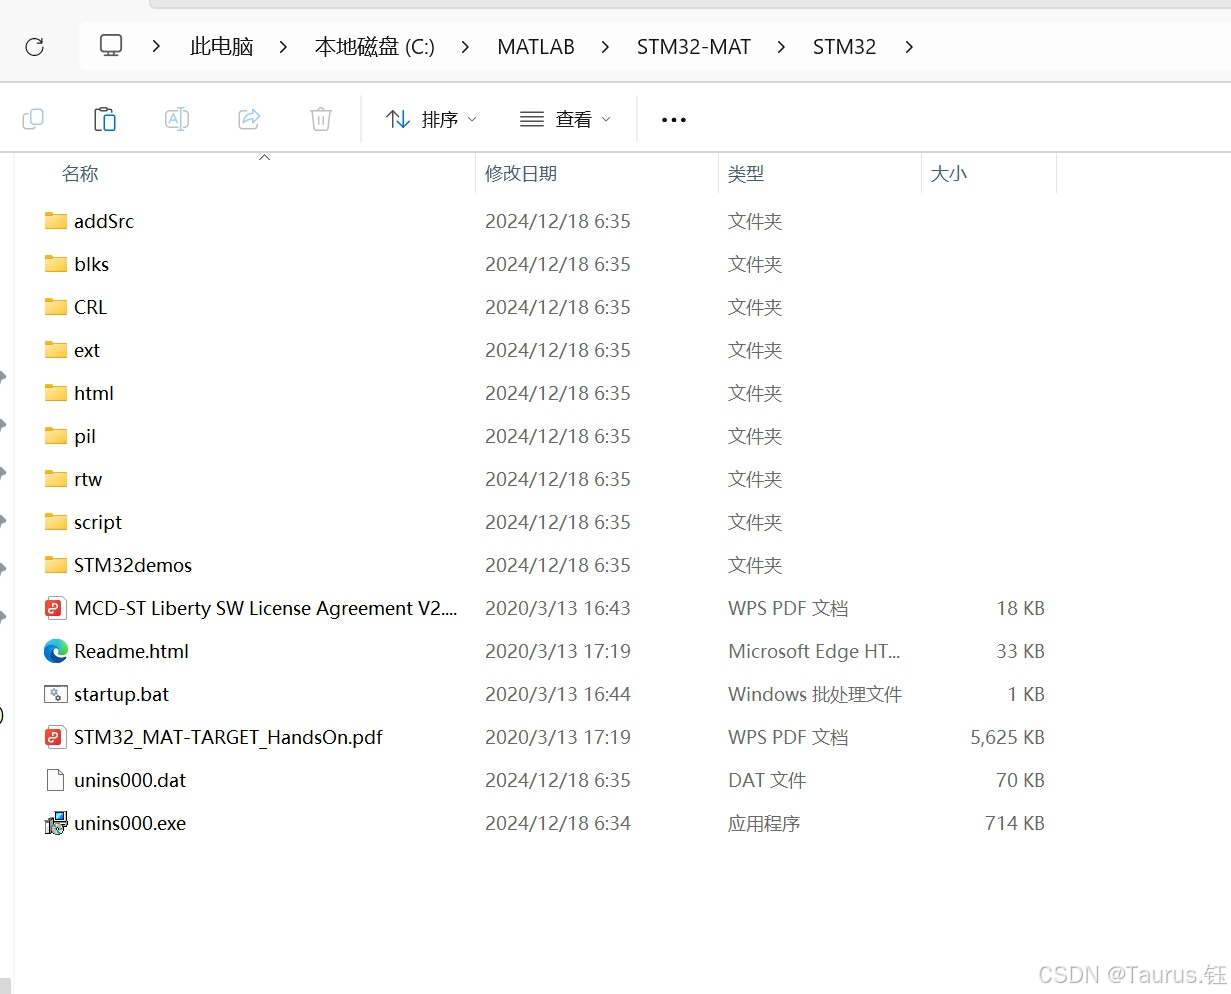This screenshot has width=1231, height=994.
Task: Select the file name Readme.html
Action: pos(131,651)
